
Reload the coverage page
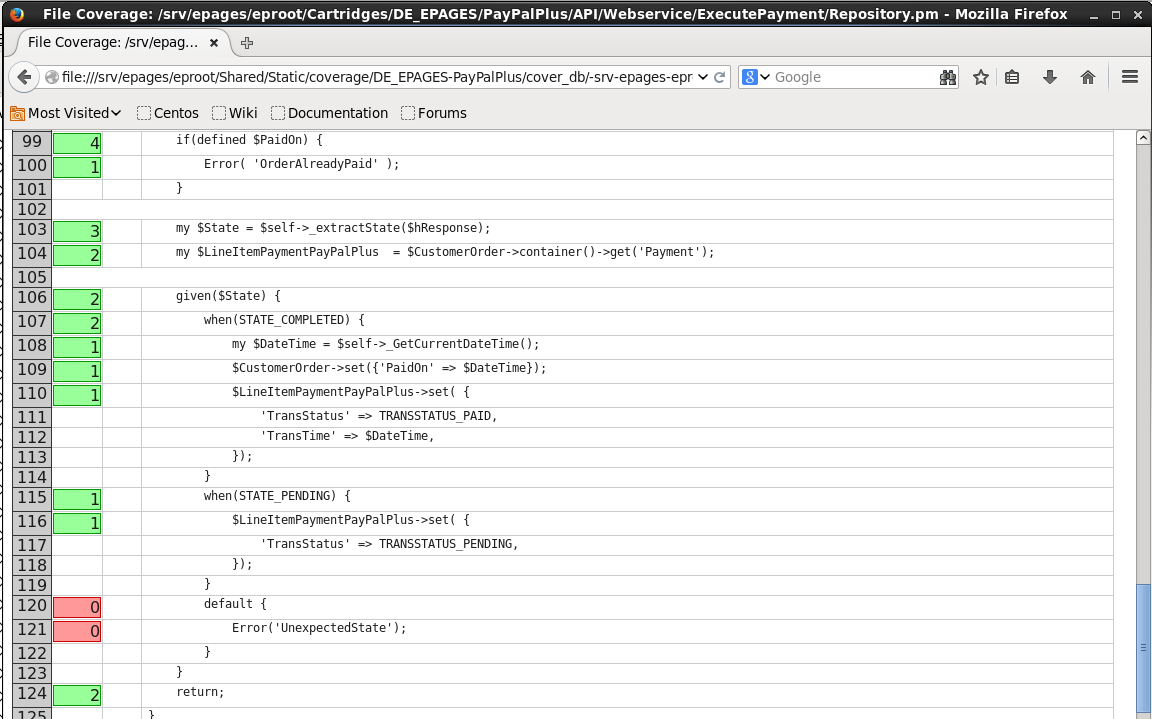pyautogui.click(x=720, y=77)
